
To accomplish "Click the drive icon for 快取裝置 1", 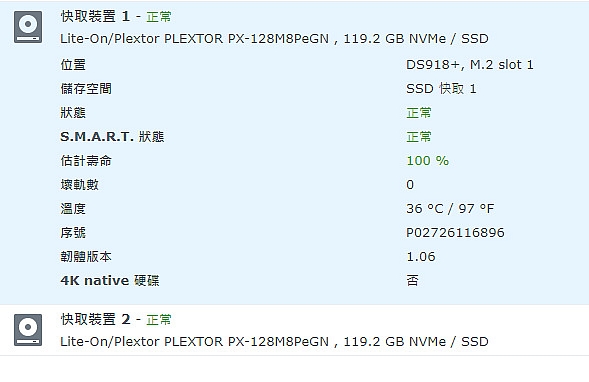I will [28, 27].
